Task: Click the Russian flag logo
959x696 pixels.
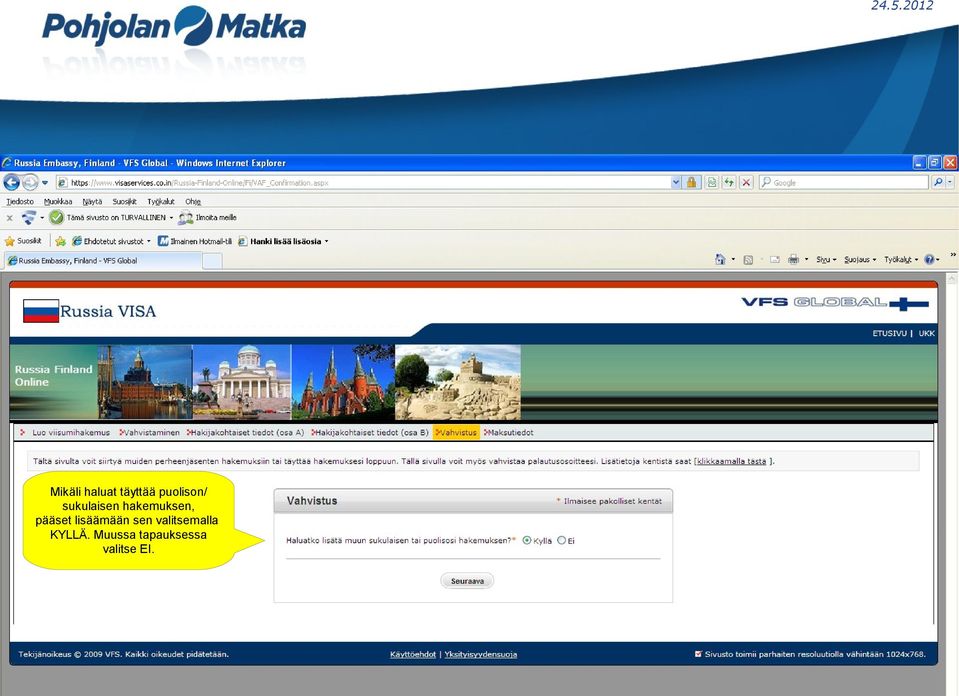Action: [x=41, y=311]
